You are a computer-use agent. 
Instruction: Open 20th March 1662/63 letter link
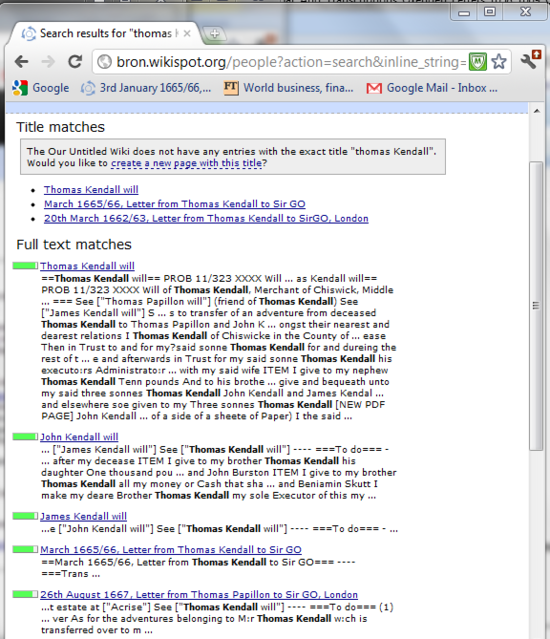[206, 218]
